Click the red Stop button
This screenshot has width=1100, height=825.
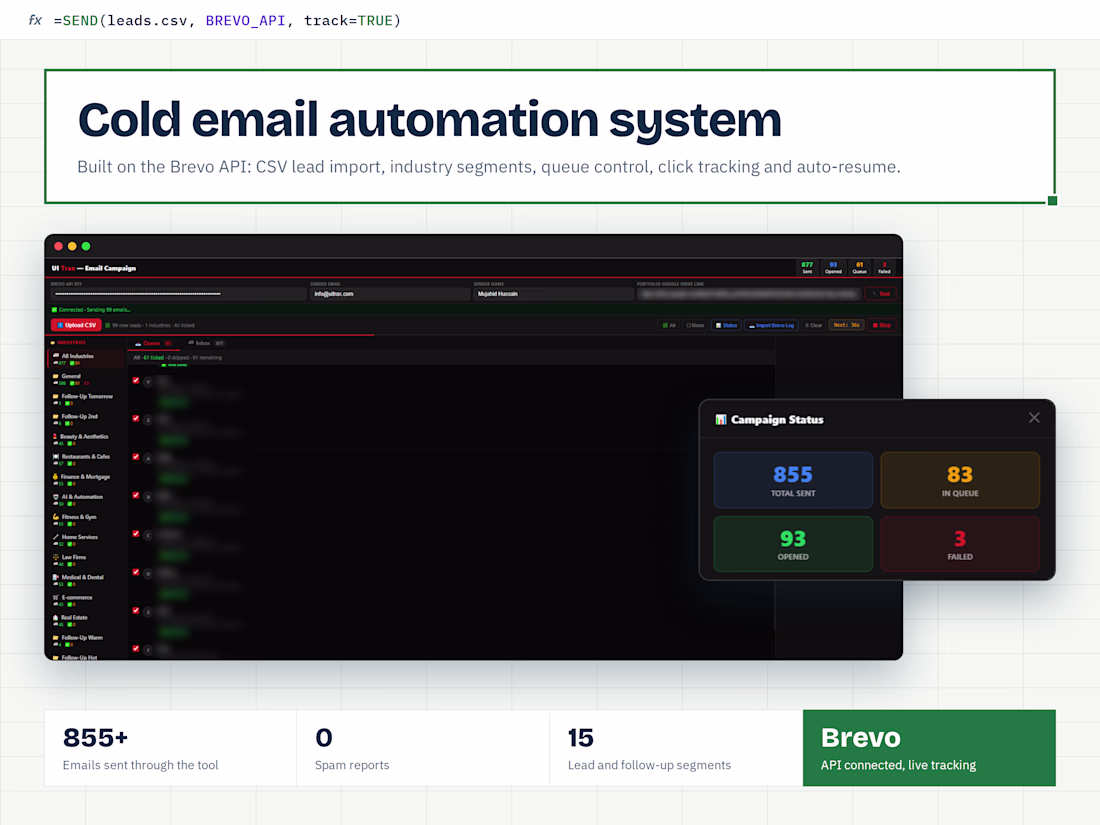[x=881, y=326]
